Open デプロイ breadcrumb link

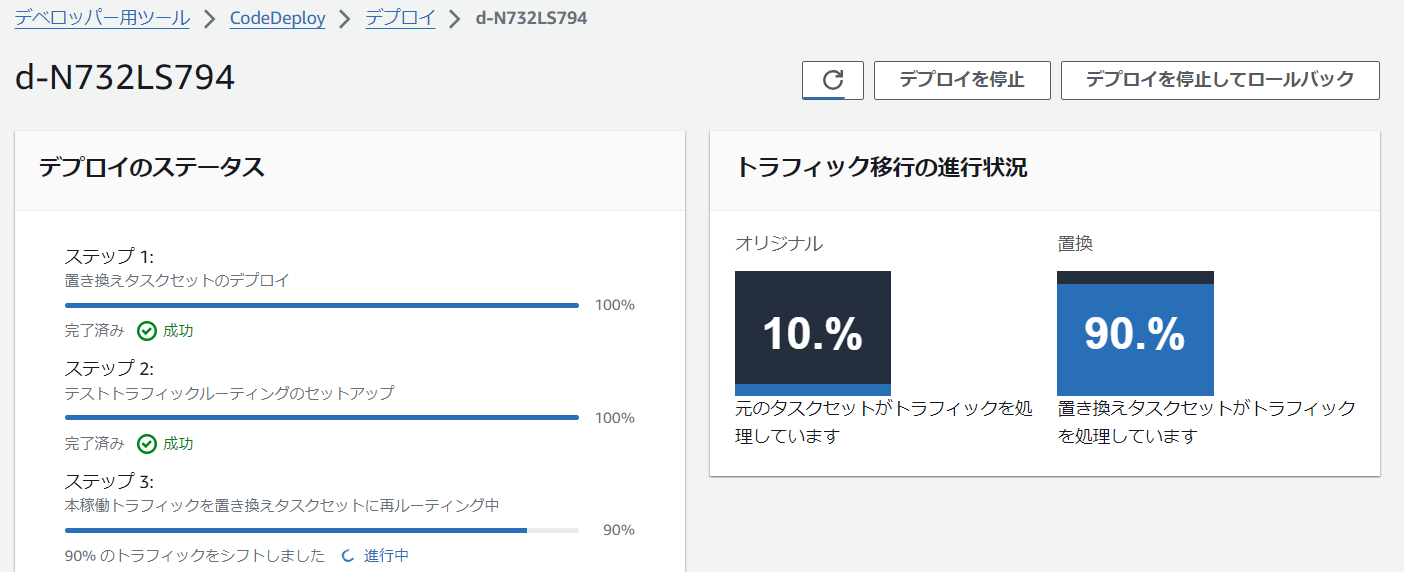[x=400, y=18]
